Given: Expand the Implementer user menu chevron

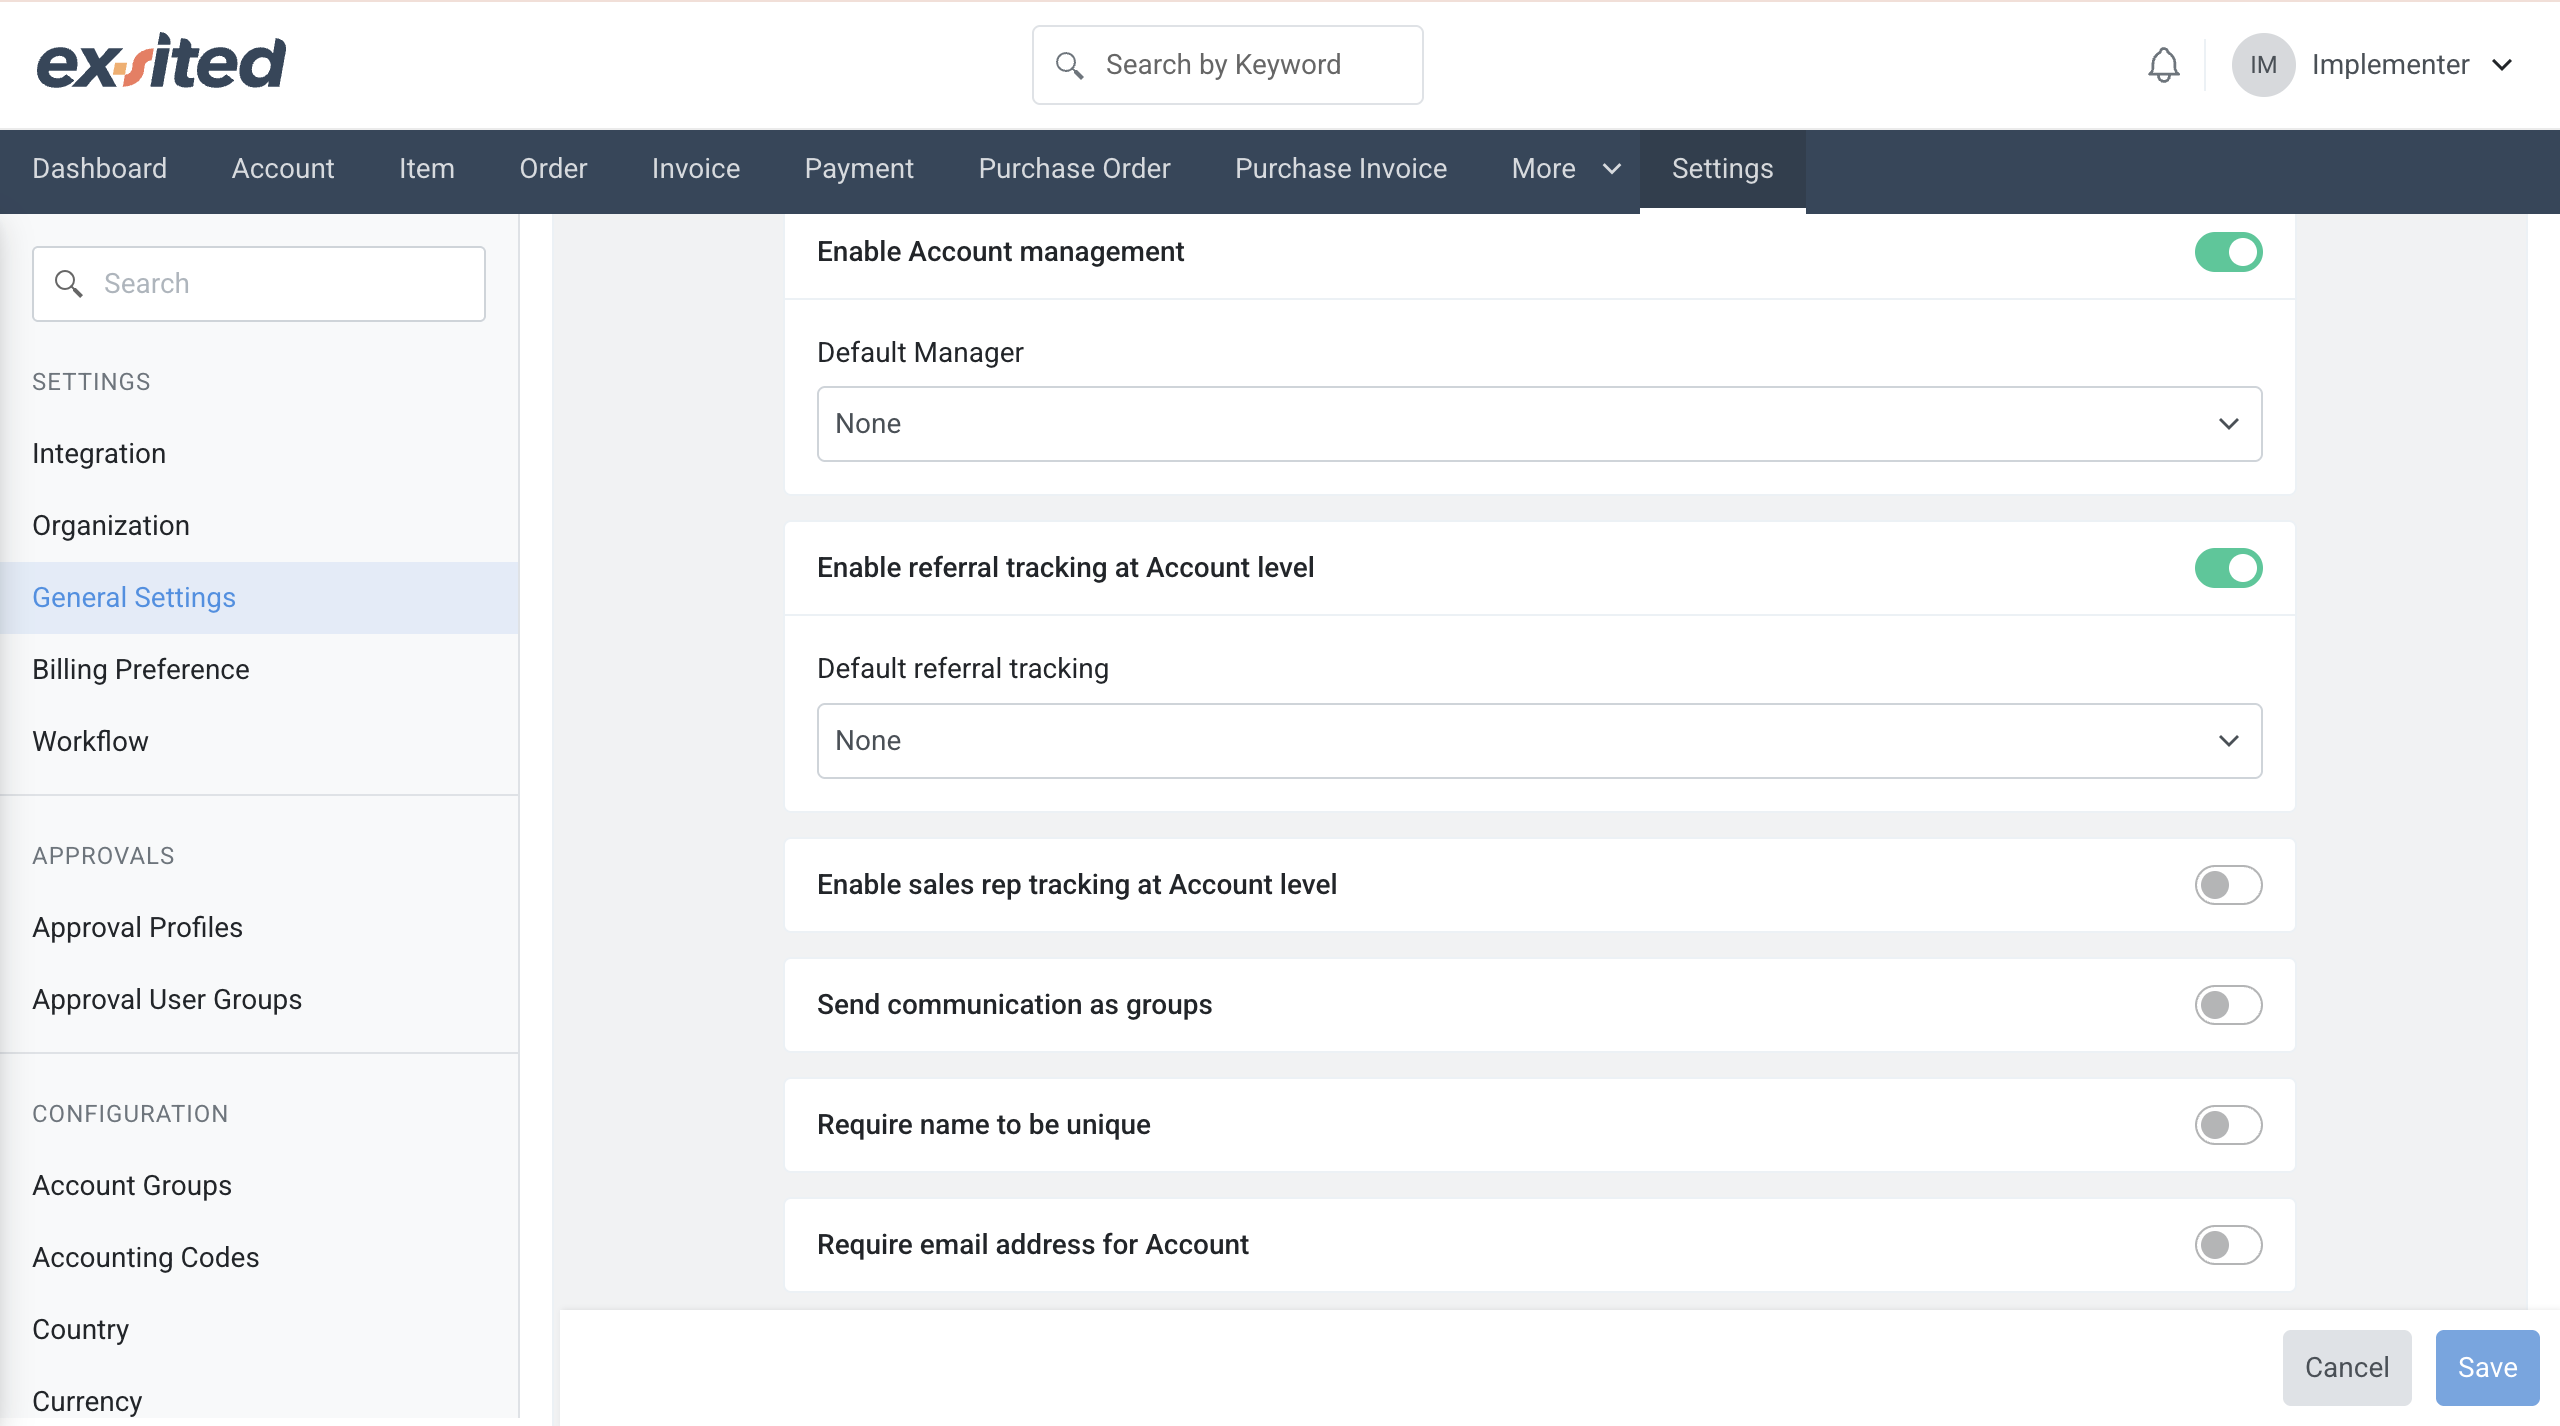Looking at the screenshot, I should [2502, 65].
